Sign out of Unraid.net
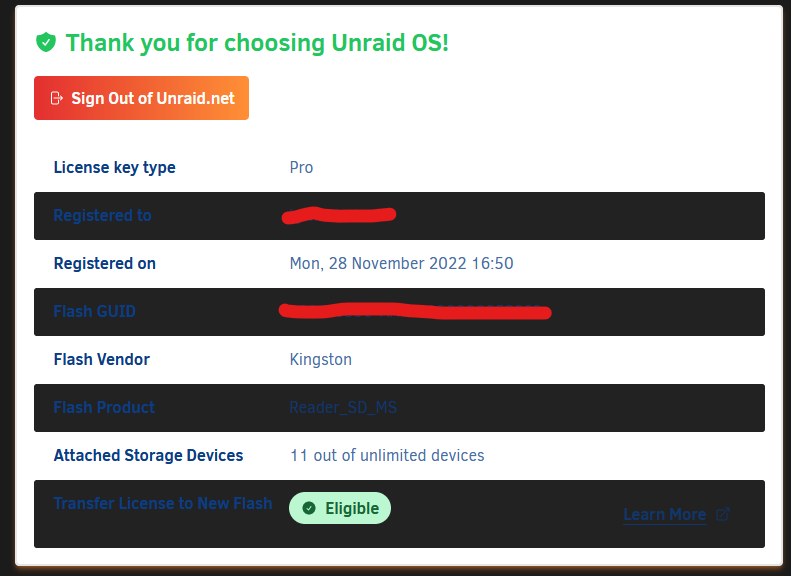The image size is (791, 576). [x=141, y=98]
